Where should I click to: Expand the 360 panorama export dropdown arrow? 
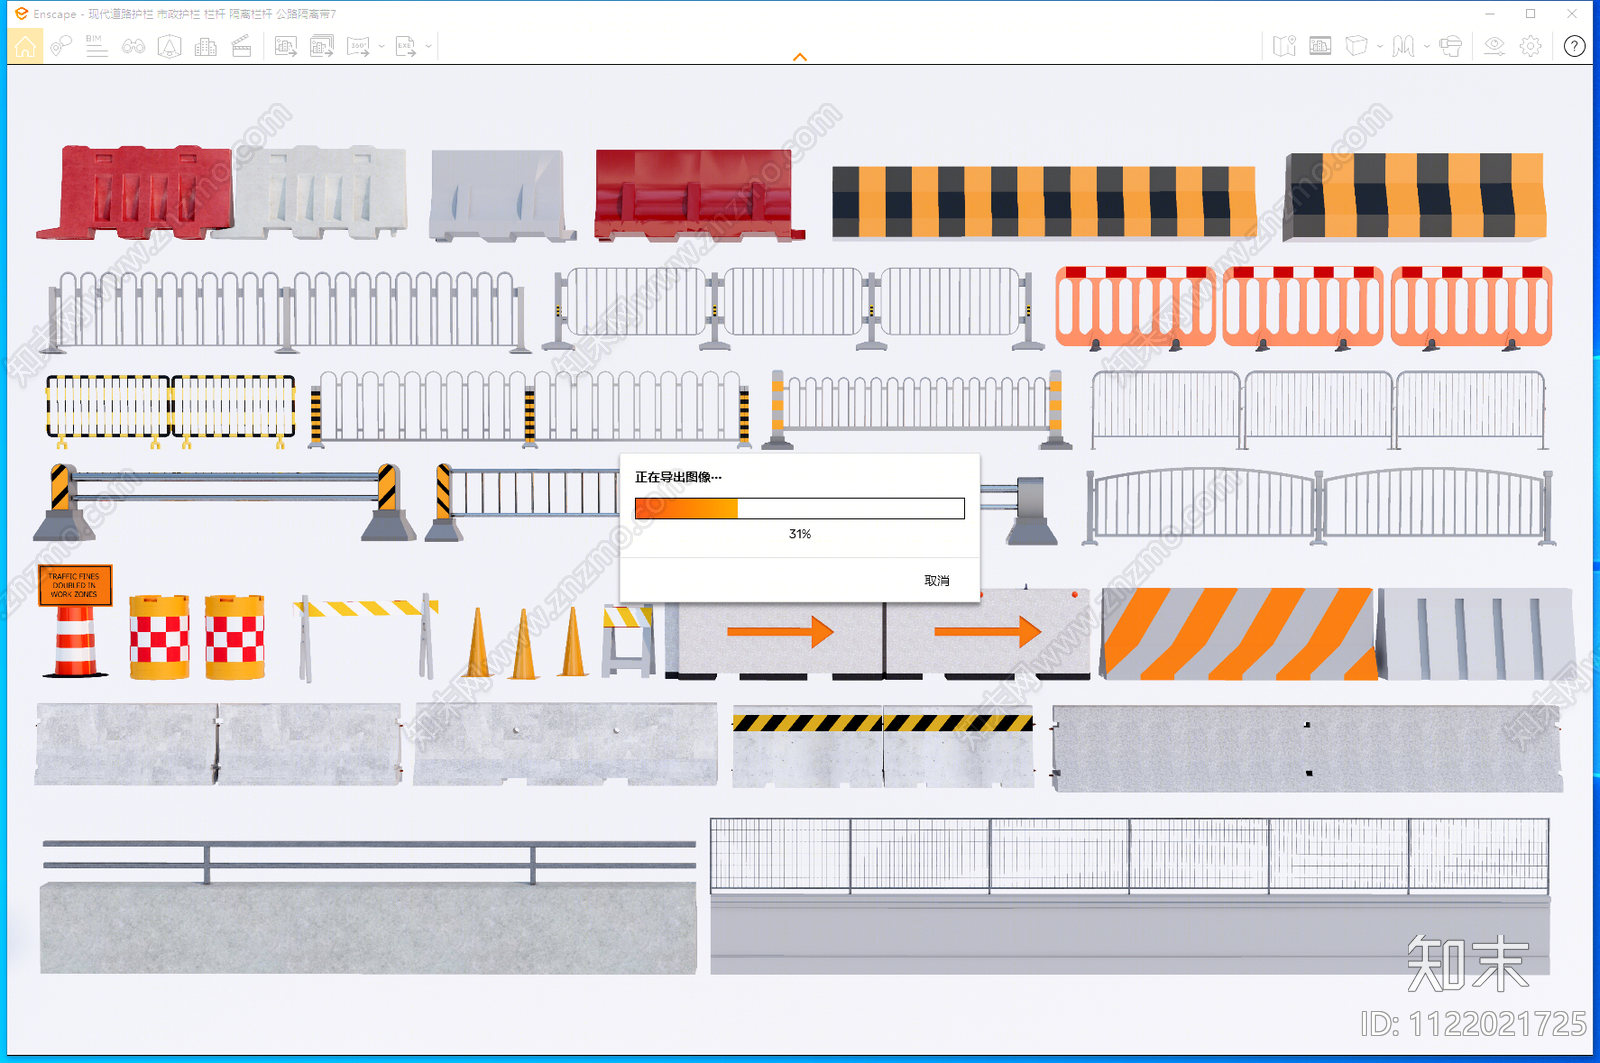[x=381, y=46]
